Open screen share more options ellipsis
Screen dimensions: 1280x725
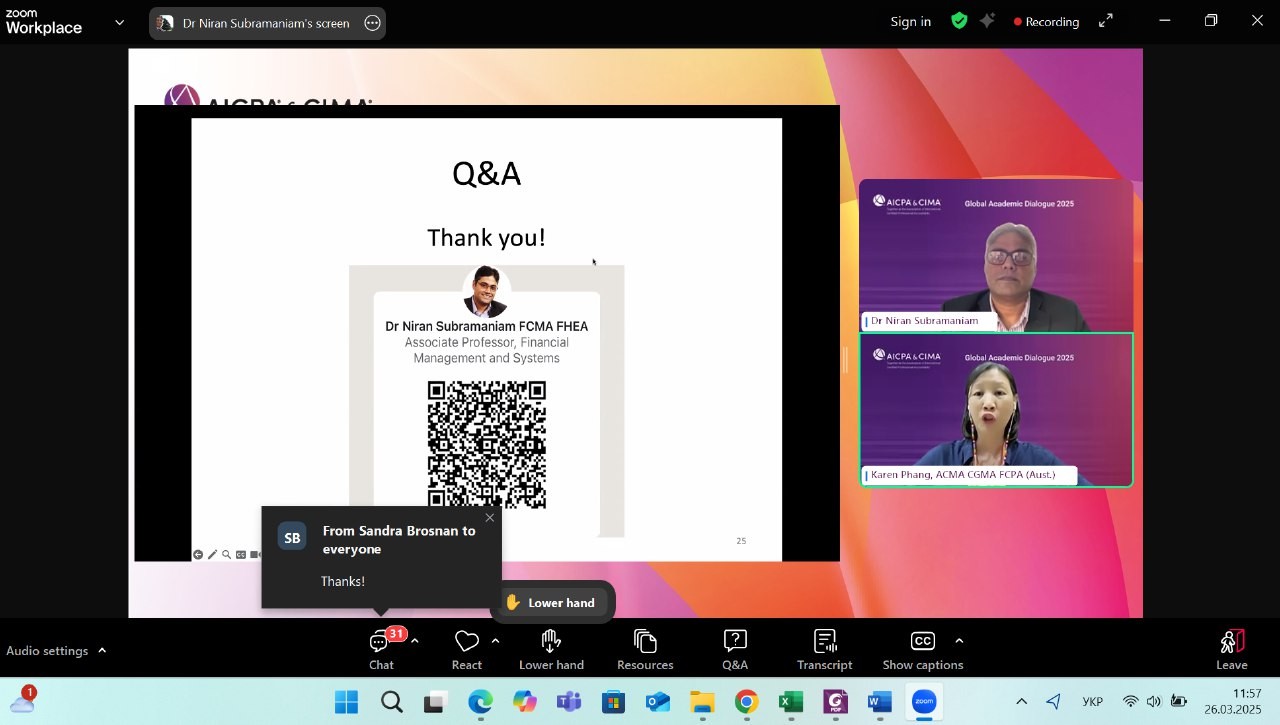(x=372, y=23)
